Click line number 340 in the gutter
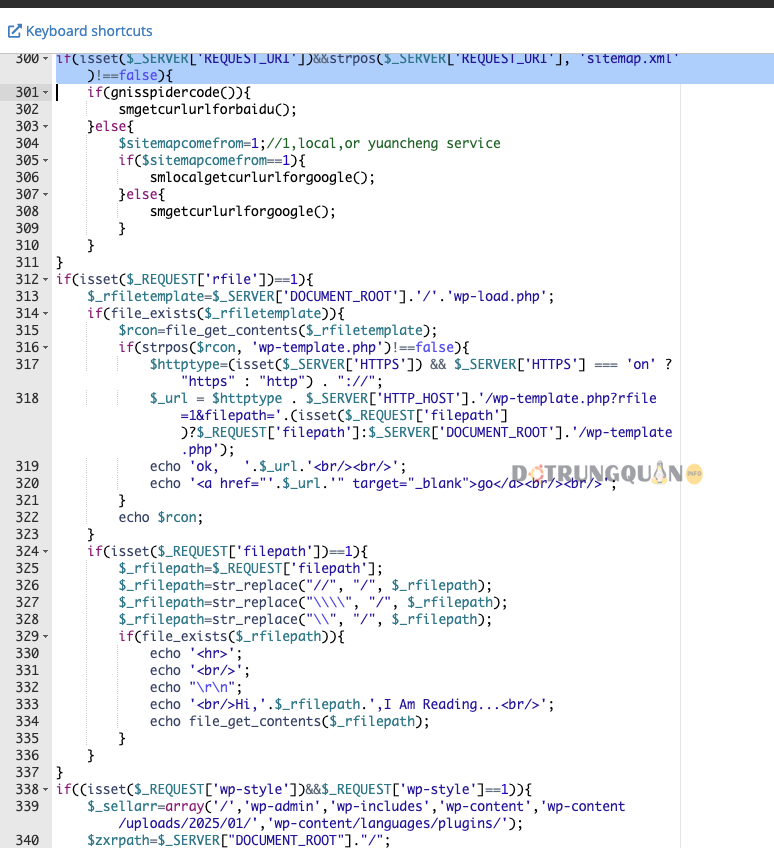The width and height of the screenshot is (774, 848). [x=27, y=840]
